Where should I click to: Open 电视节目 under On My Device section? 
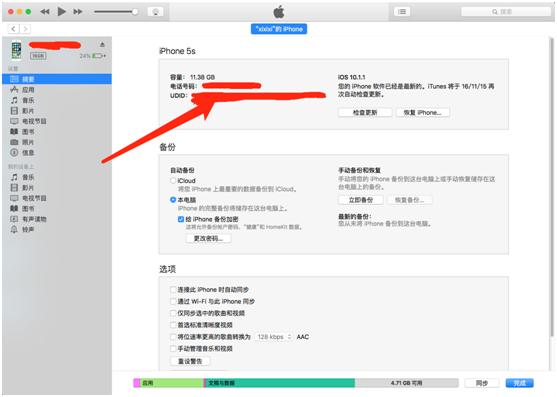[57, 198]
